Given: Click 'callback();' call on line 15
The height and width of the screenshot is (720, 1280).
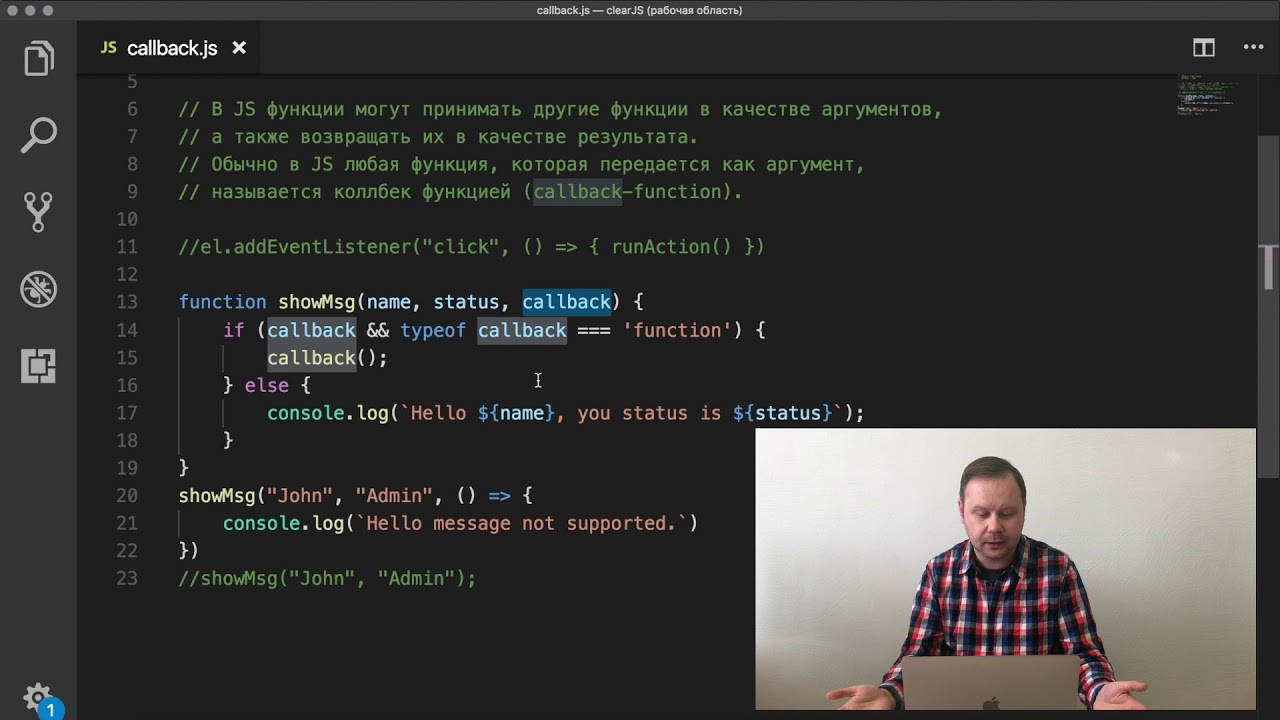Looking at the screenshot, I should pos(327,358).
